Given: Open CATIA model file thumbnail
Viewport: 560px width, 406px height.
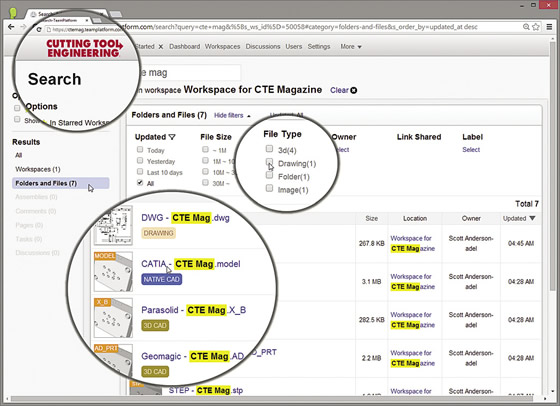Looking at the screenshot, I should click(x=113, y=272).
